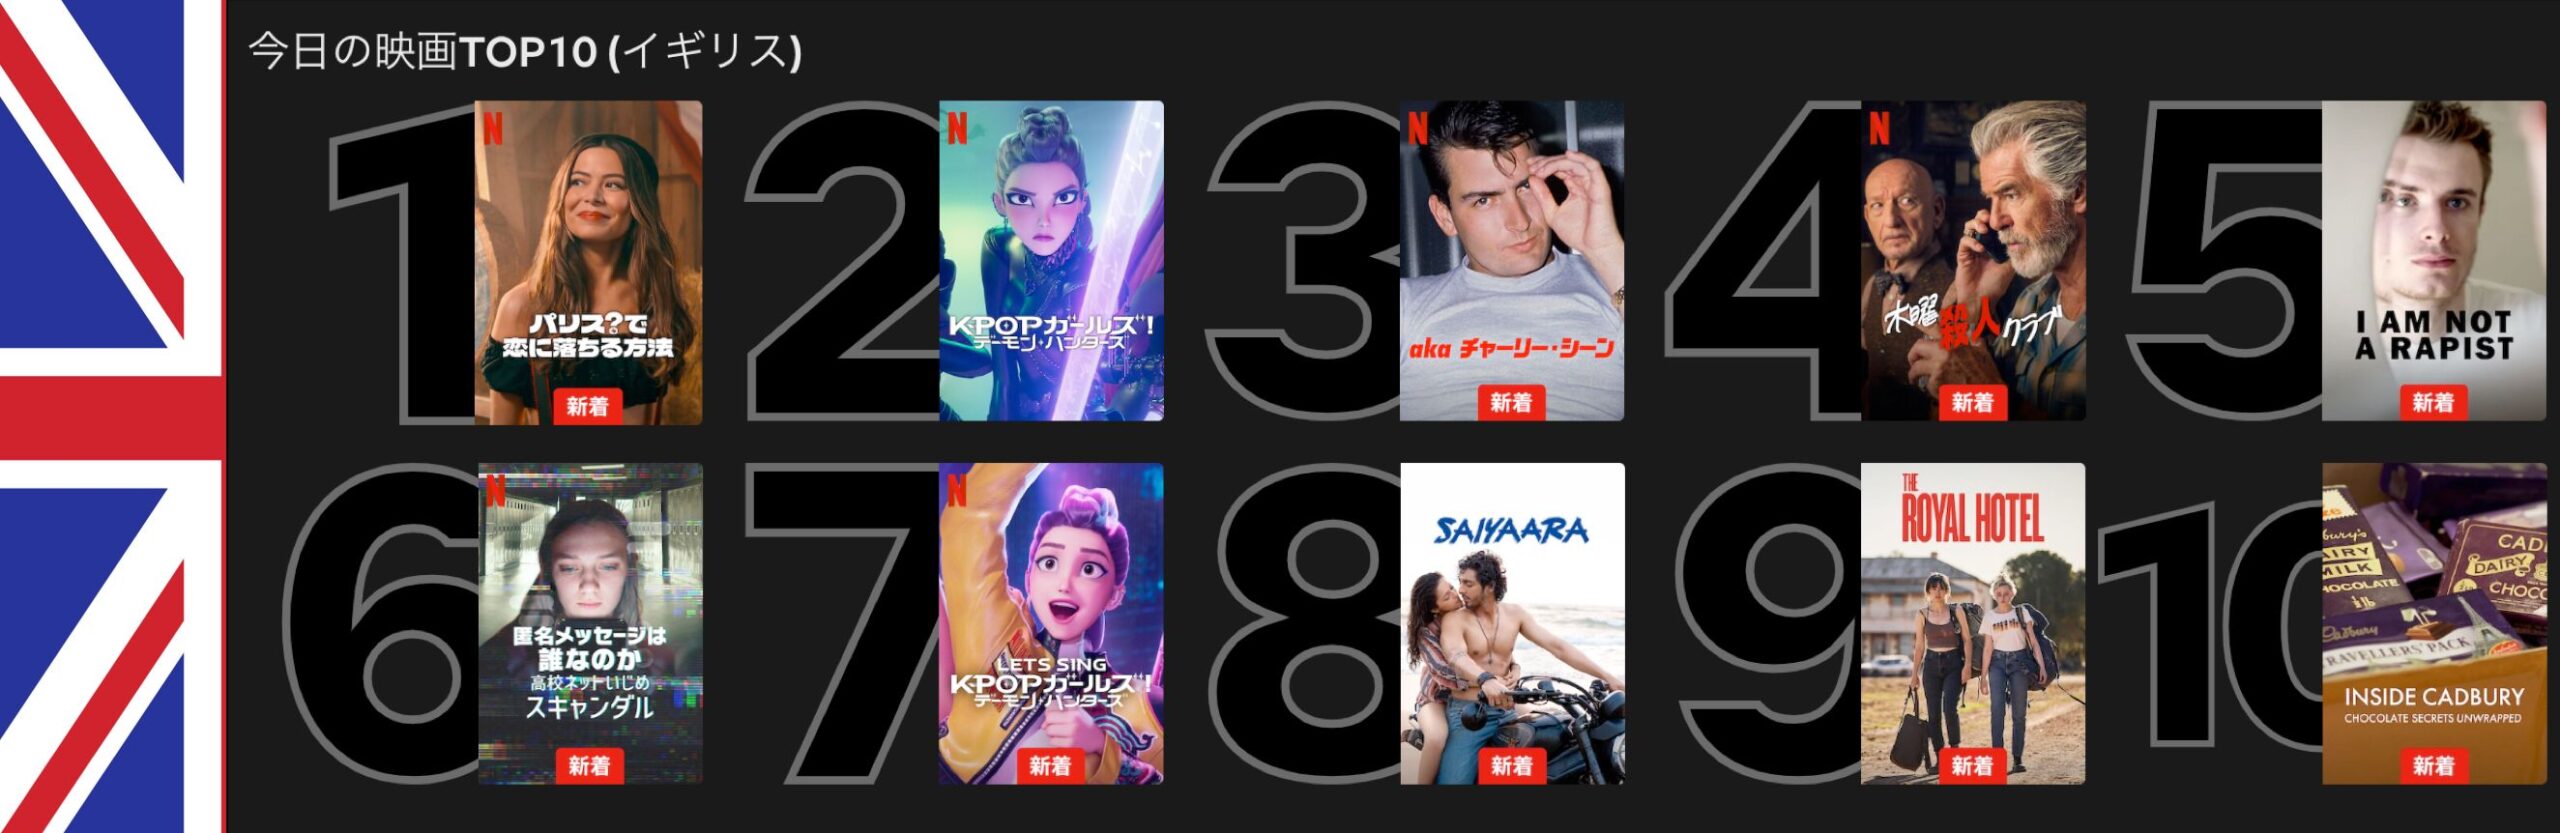
Task: Click Netflix N logo on Charlie Sheen poster
Action: pyautogui.click(x=1418, y=128)
